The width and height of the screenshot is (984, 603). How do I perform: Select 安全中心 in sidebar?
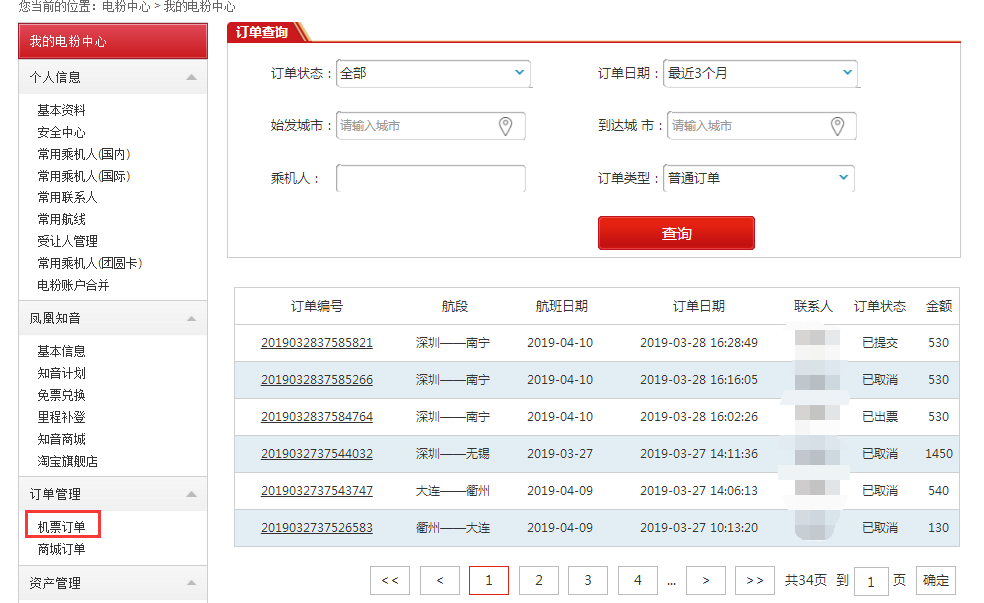pos(61,132)
